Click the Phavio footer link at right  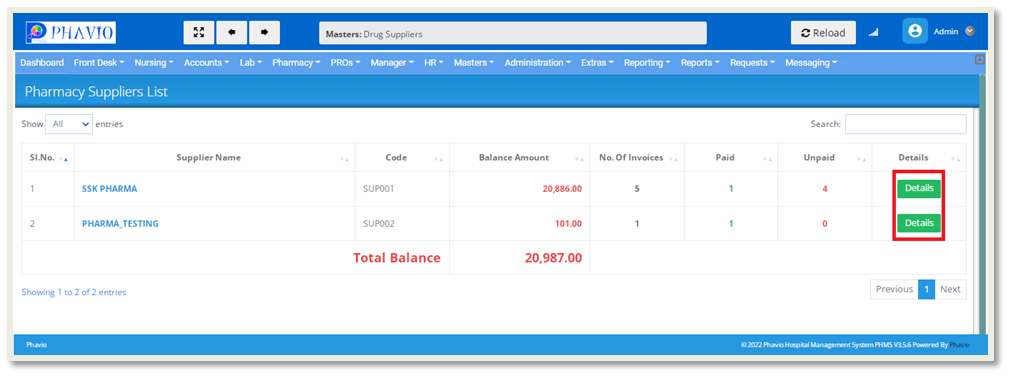point(959,345)
